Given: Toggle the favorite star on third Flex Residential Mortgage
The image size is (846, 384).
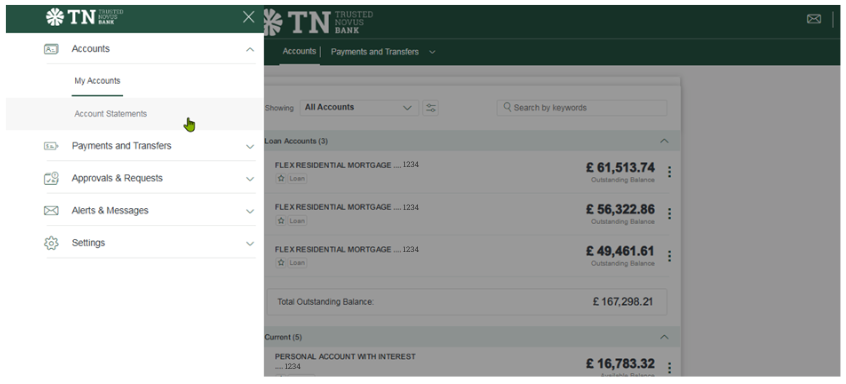Looking at the screenshot, I should coord(281,263).
